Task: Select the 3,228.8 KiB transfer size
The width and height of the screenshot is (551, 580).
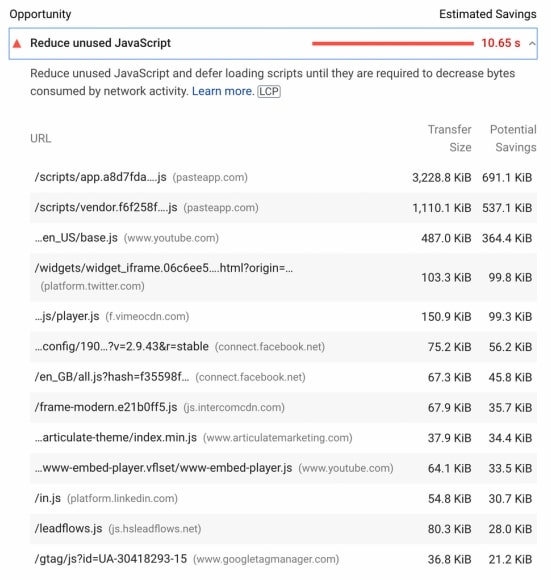Action: pos(442,178)
